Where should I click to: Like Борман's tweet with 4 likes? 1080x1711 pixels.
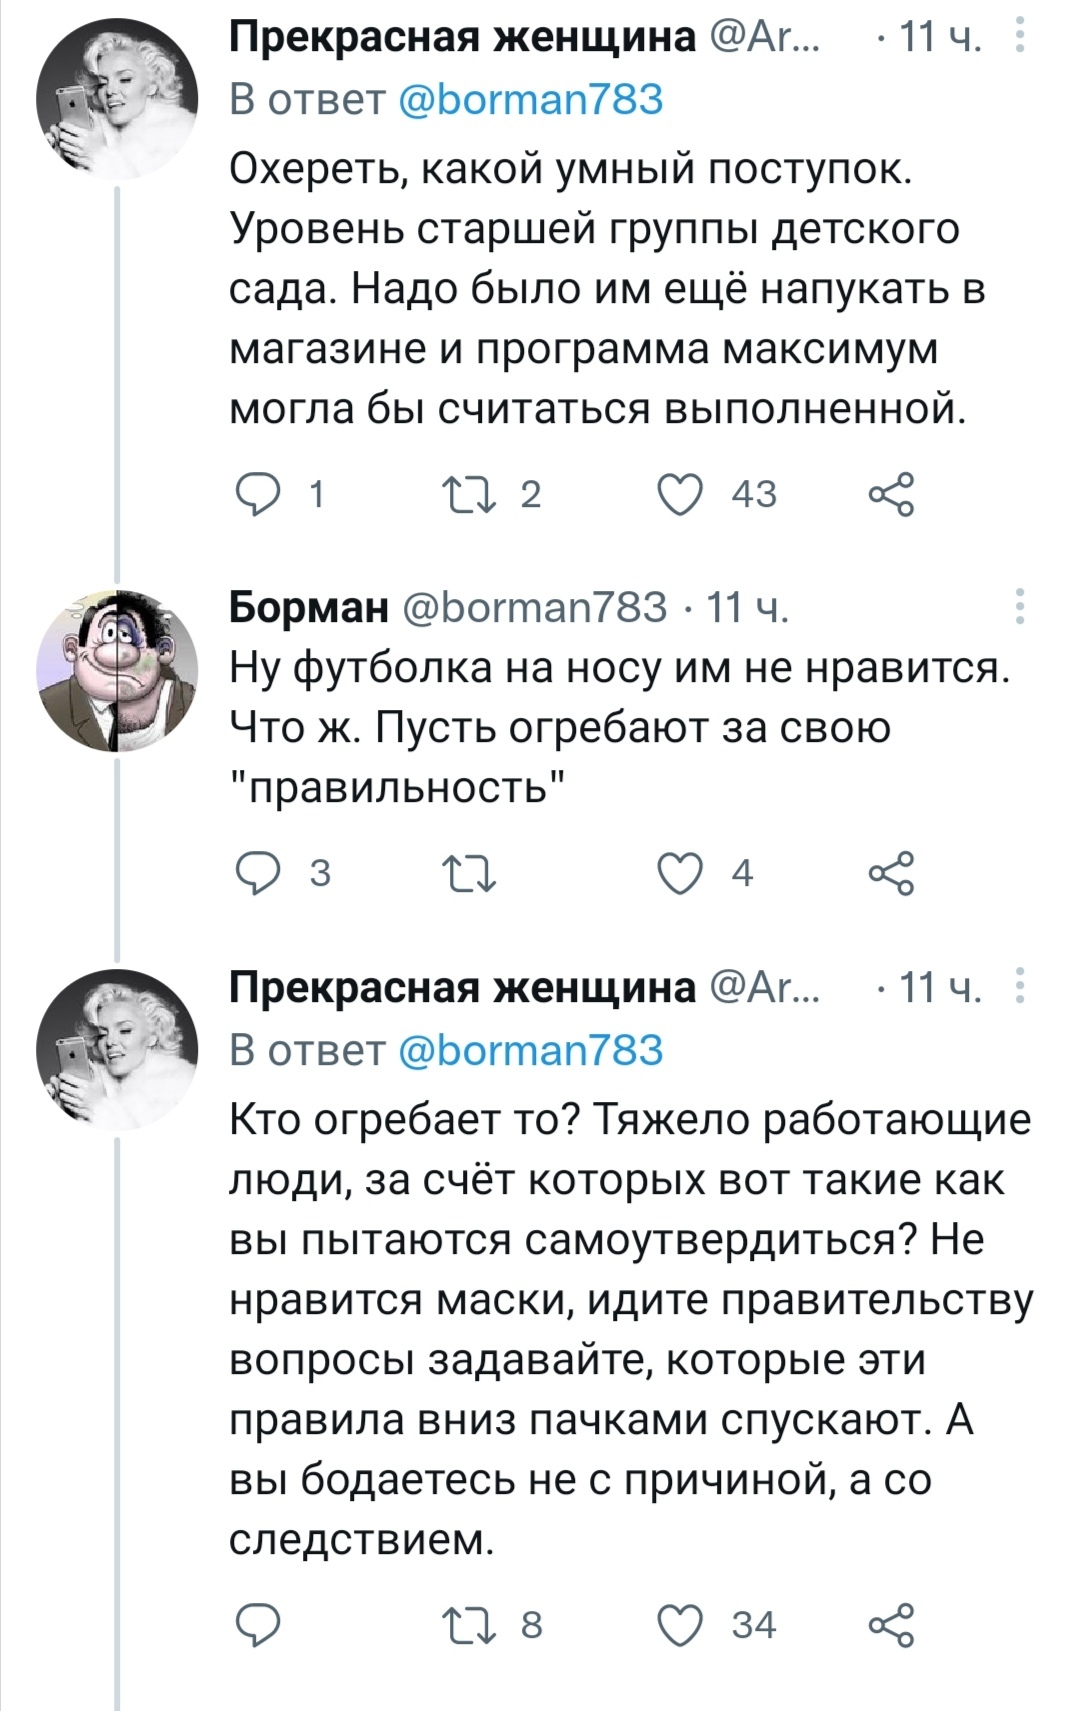pyautogui.click(x=681, y=873)
